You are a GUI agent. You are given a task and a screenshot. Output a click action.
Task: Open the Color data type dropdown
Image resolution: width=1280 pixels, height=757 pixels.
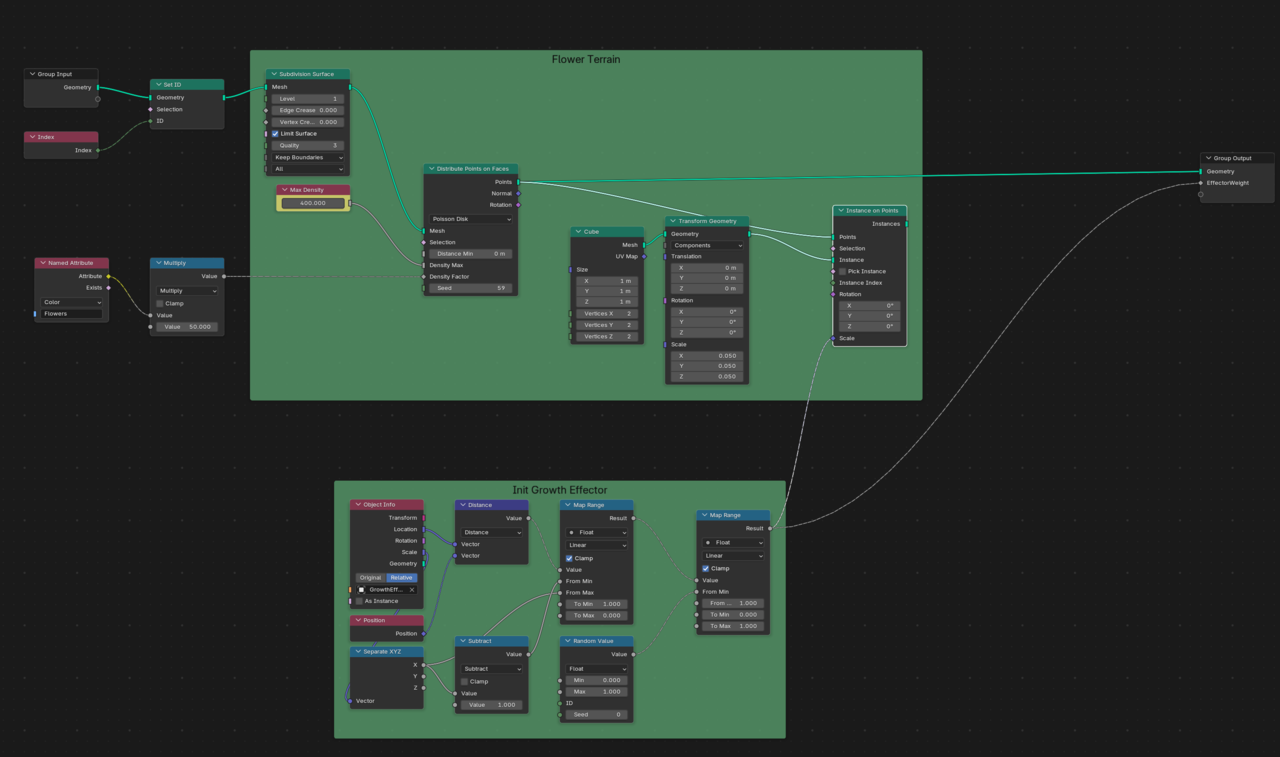point(71,302)
